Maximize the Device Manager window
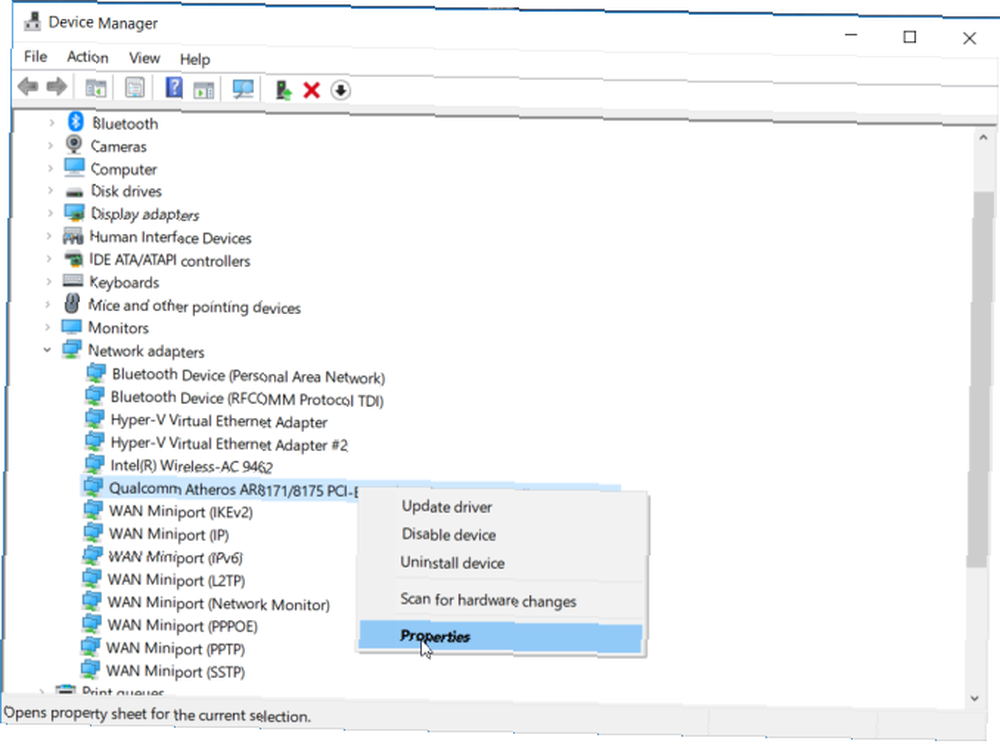The height and width of the screenshot is (744, 1000). [x=910, y=37]
